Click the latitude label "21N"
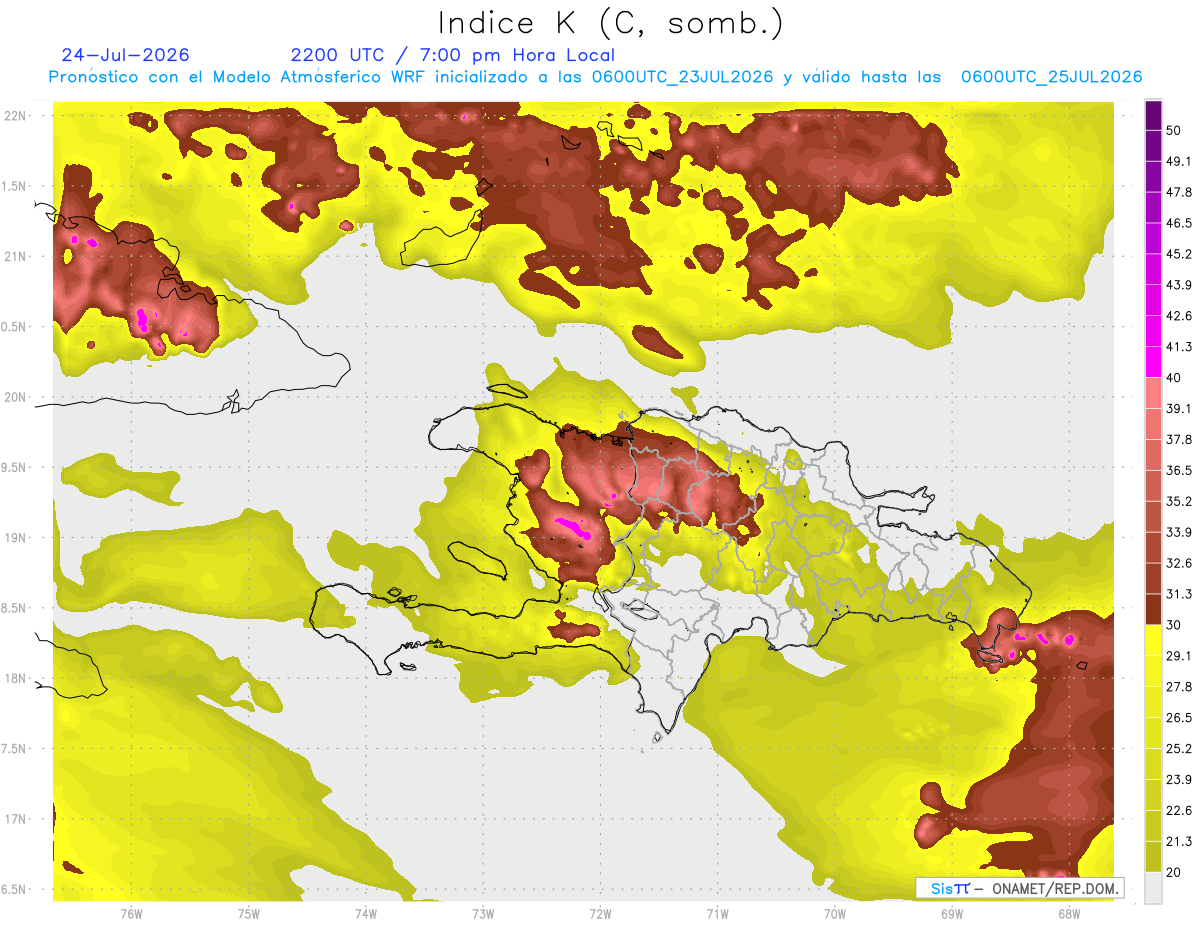 pos(17,256)
